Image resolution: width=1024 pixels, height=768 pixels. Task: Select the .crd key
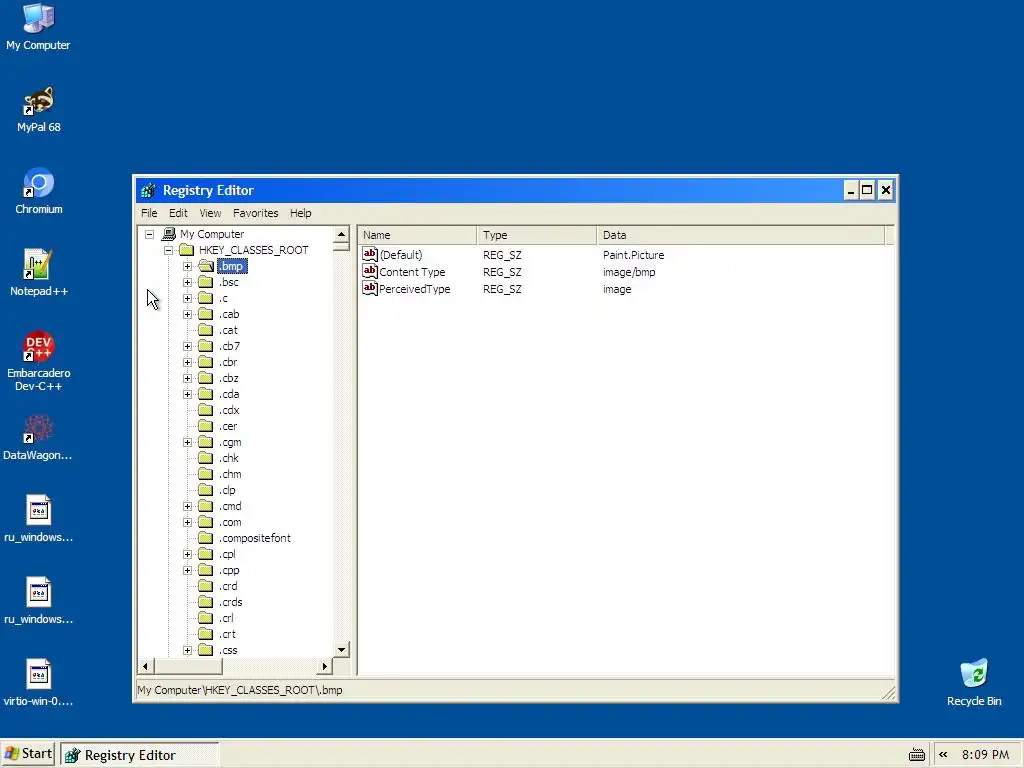point(228,586)
